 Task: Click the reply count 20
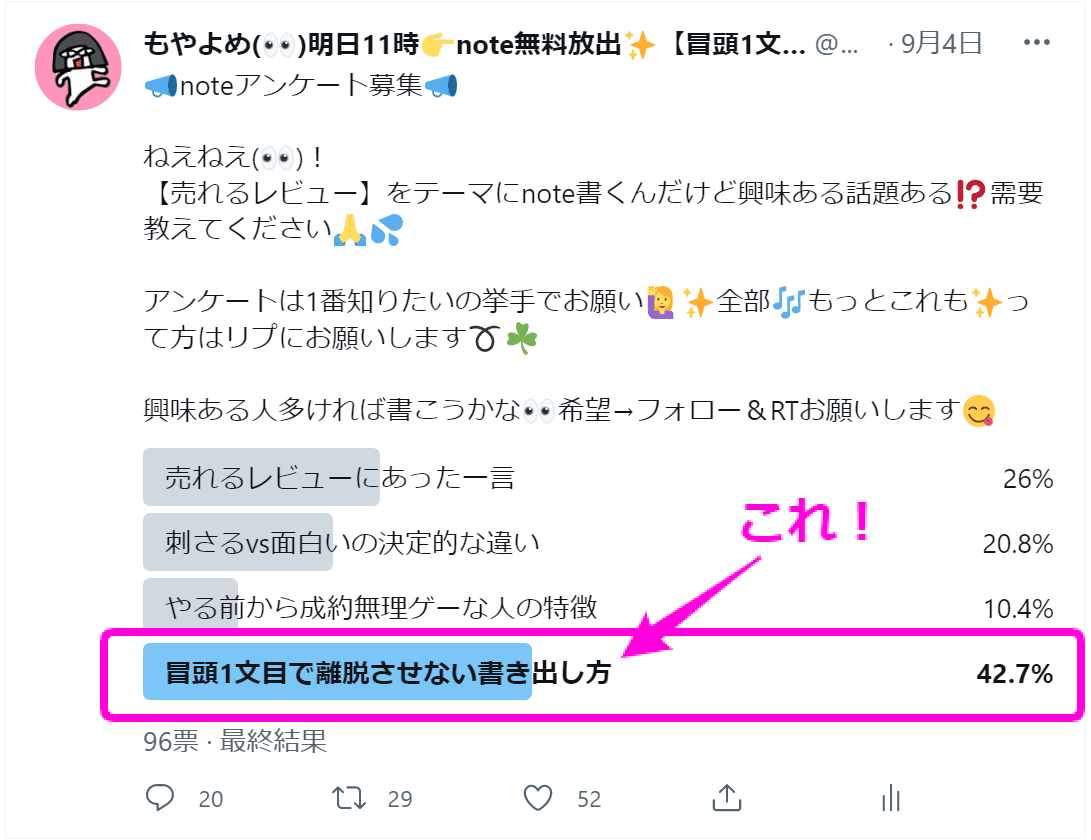(210, 799)
